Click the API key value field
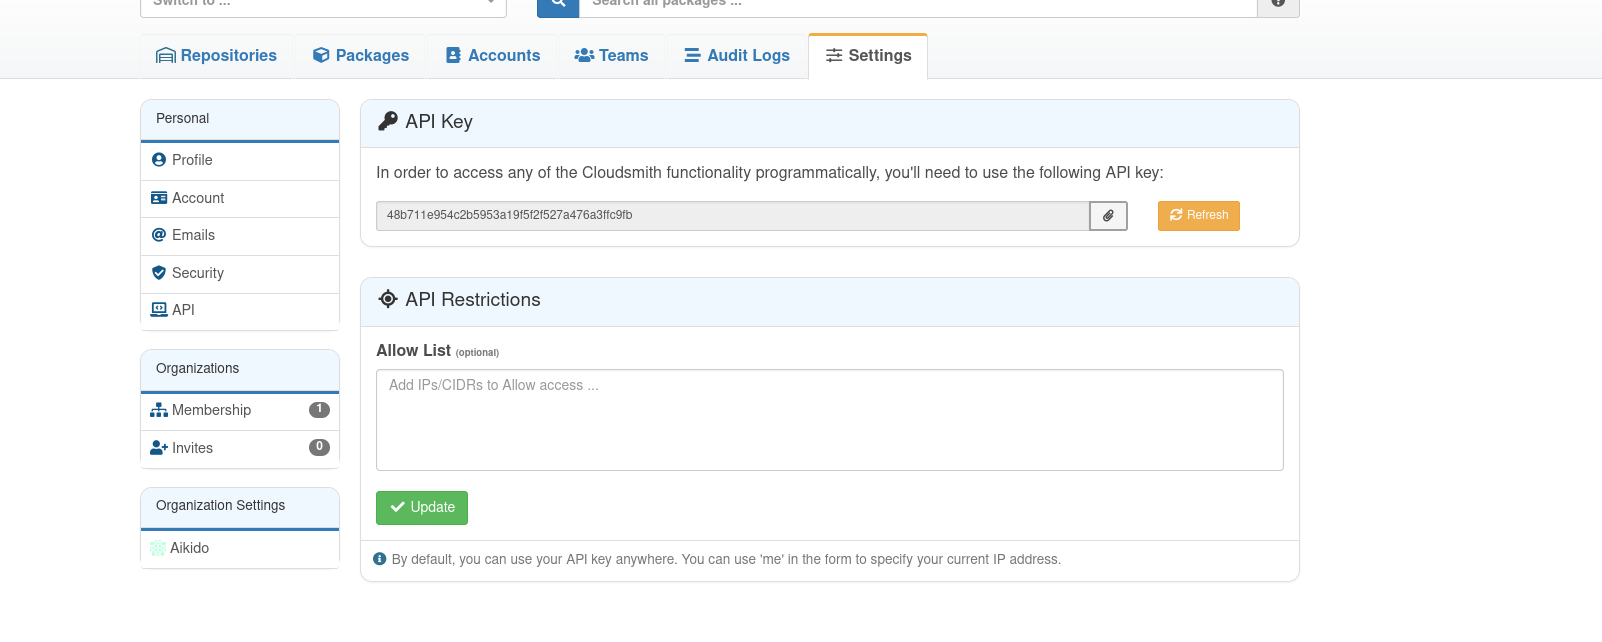This screenshot has height=642, width=1602. point(732,216)
